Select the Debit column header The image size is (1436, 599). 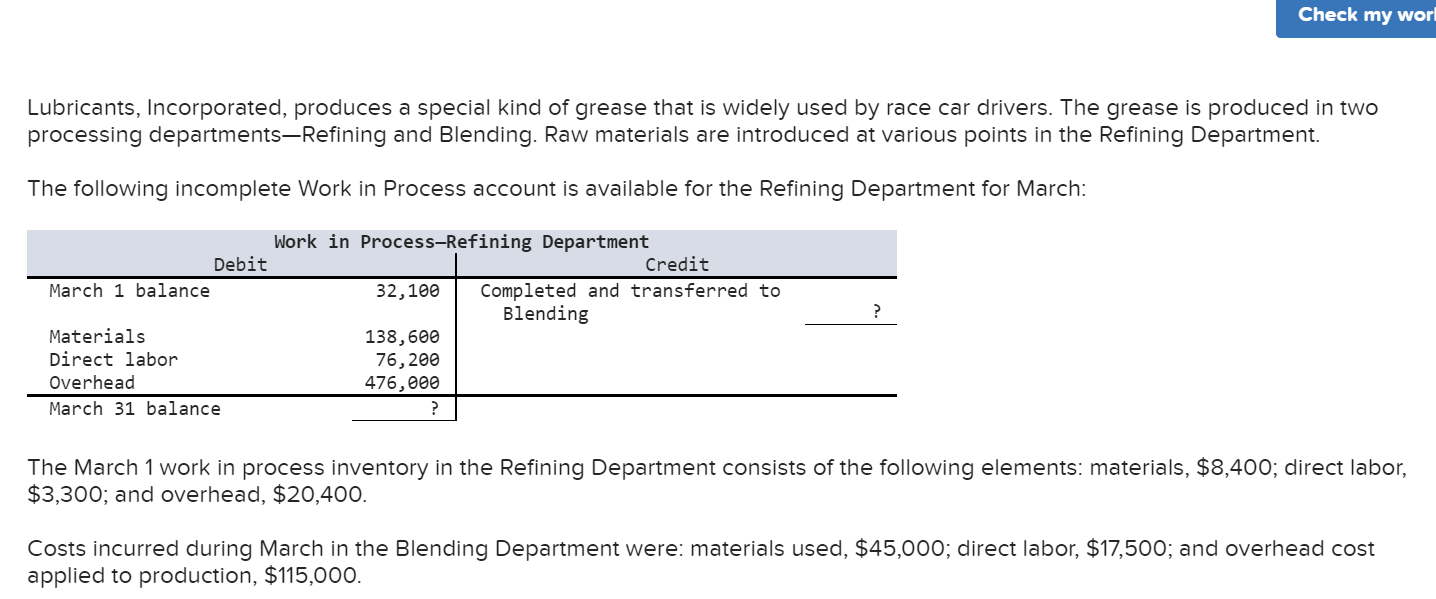coord(240,264)
